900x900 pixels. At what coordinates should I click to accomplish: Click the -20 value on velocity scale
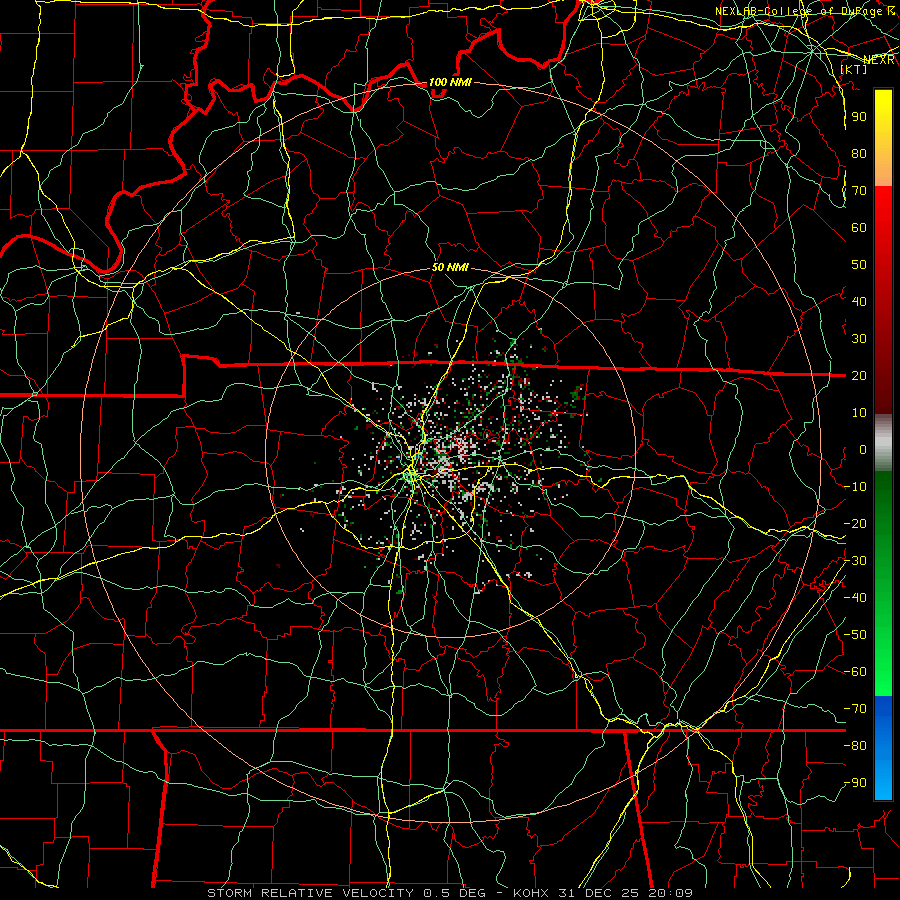click(x=855, y=523)
